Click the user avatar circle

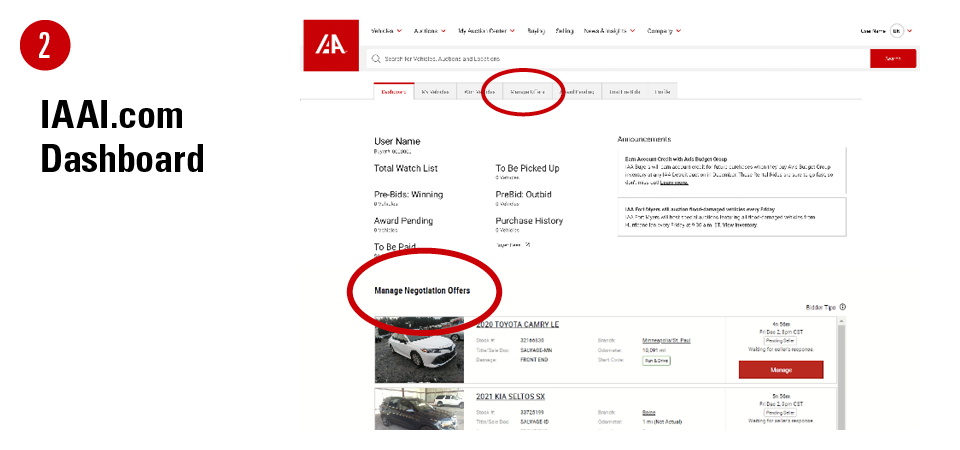tap(896, 31)
